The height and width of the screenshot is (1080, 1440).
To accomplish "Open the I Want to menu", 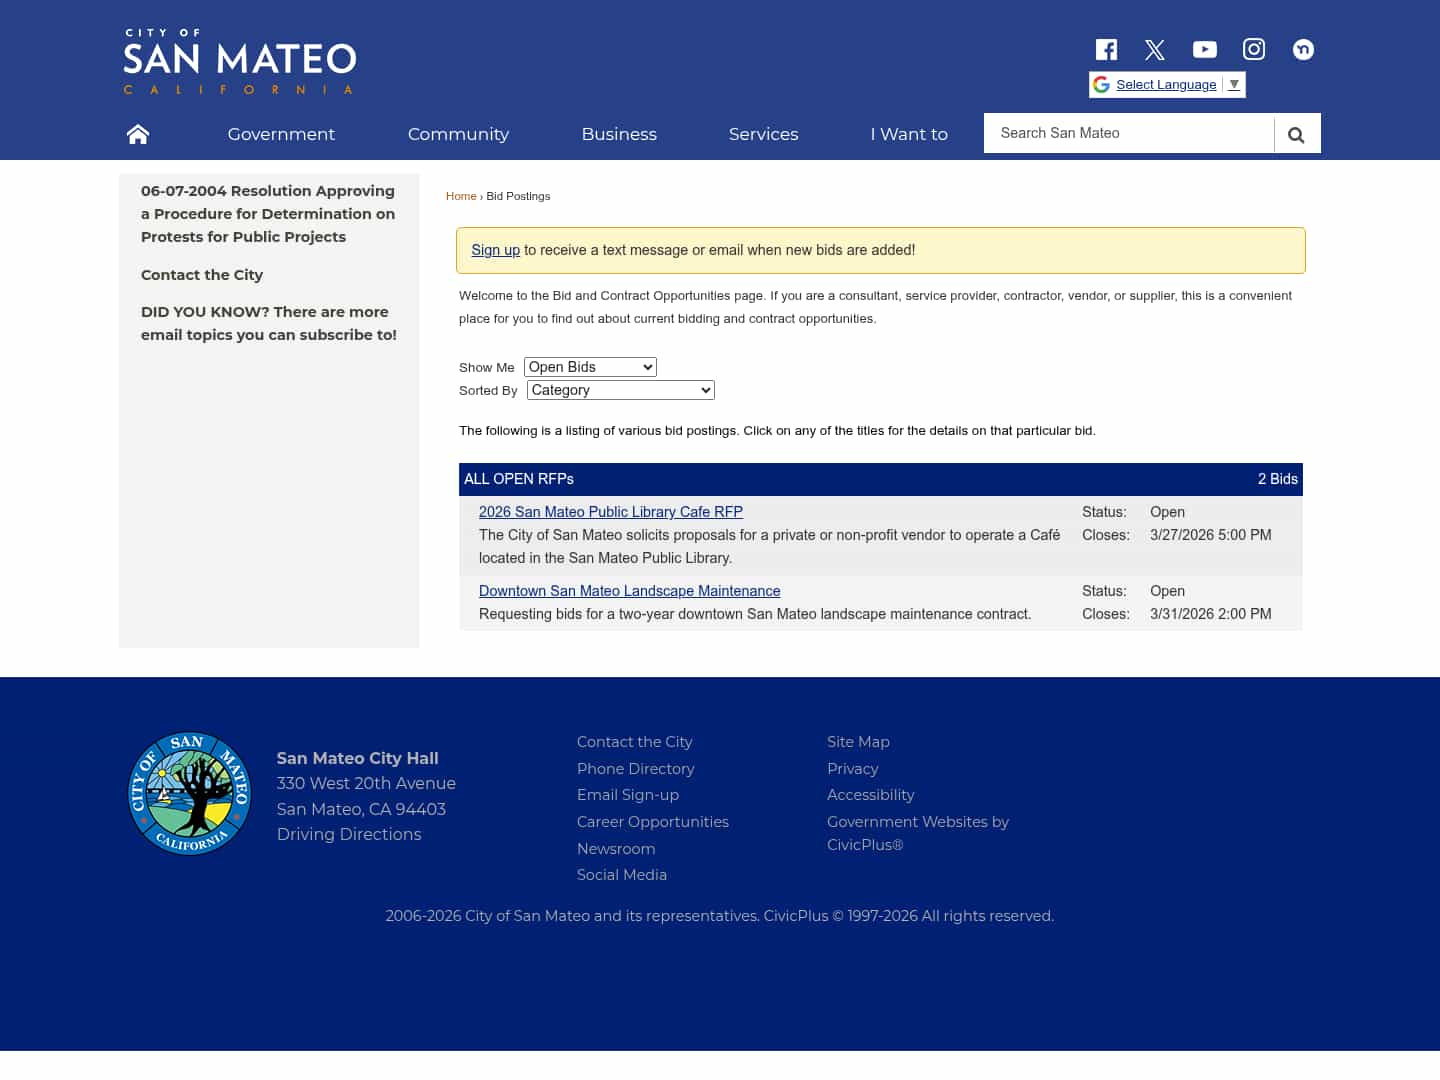I will tap(909, 134).
